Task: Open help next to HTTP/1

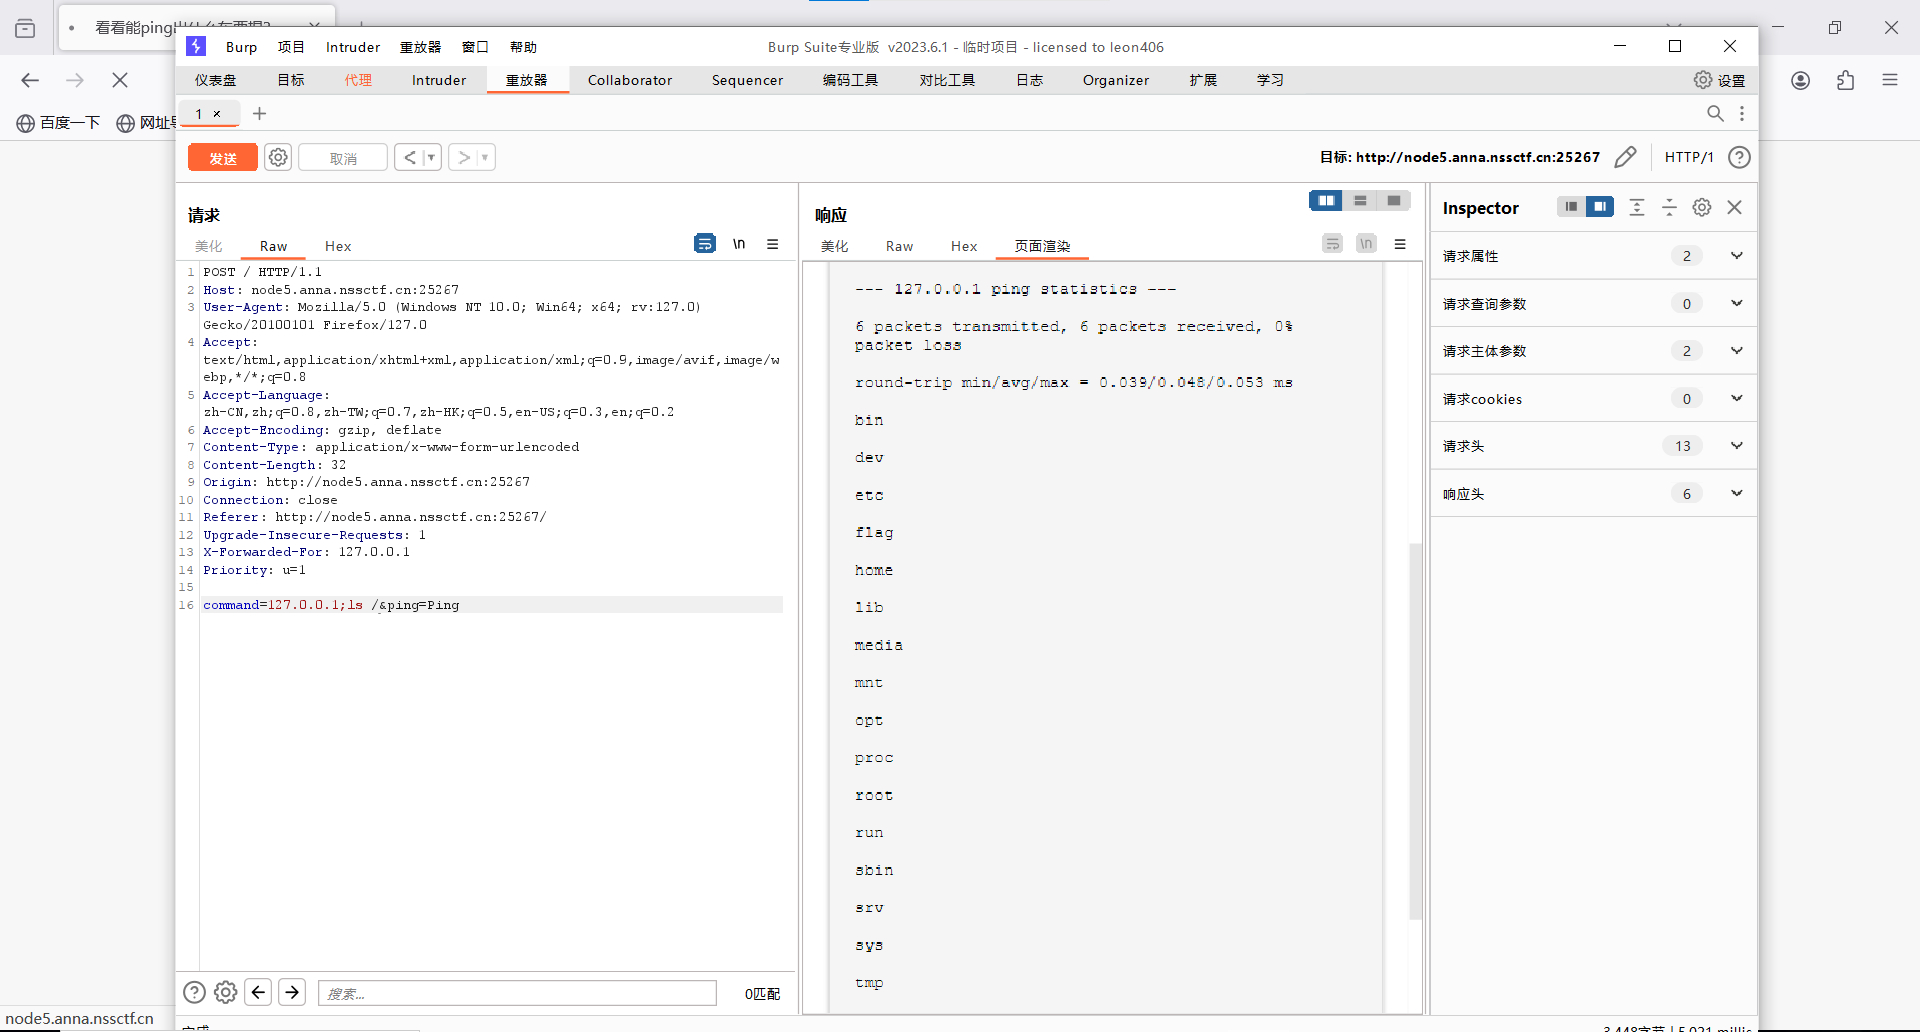Action: pos(1739,157)
